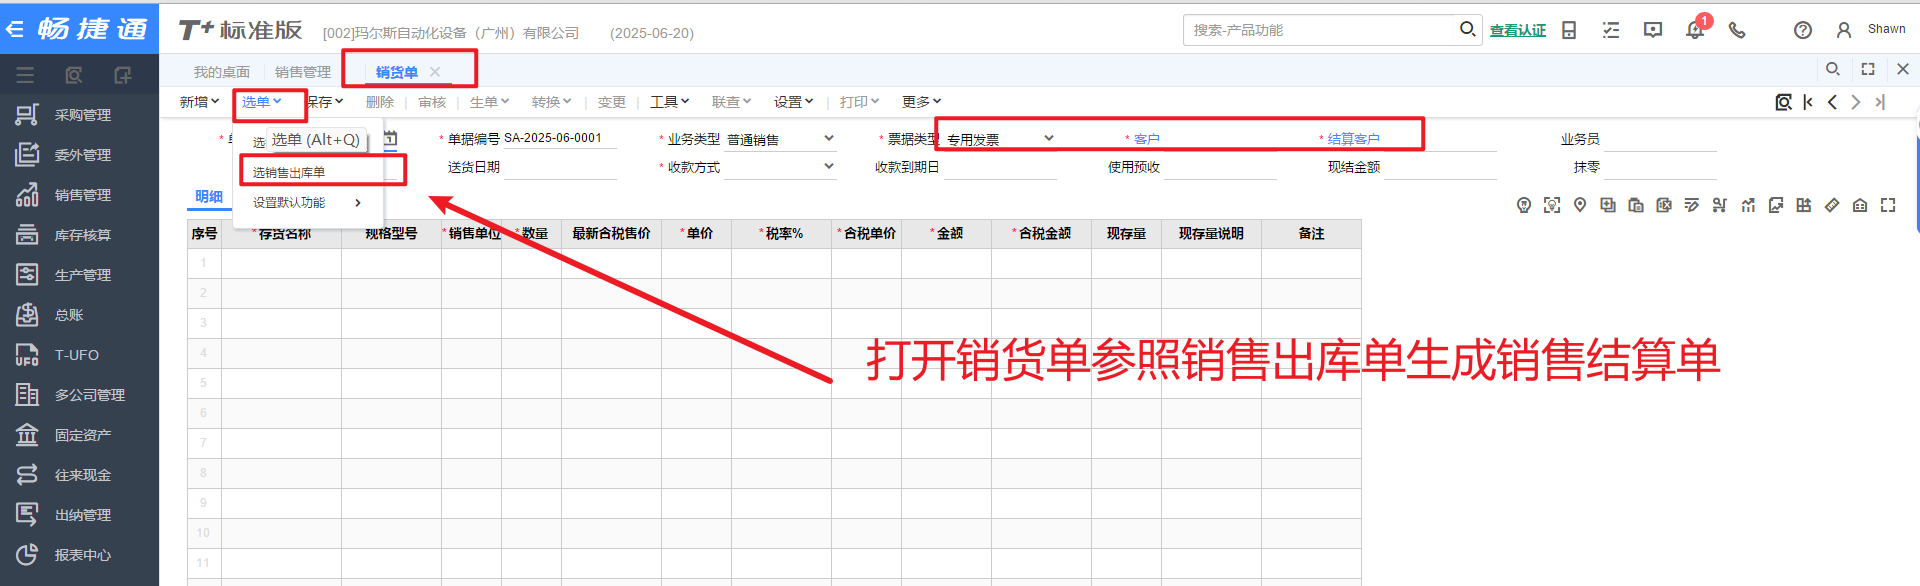The image size is (1920, 586).
Task: Expand the 票据类型 dropdown
Action: click(x=1048, y=139)
